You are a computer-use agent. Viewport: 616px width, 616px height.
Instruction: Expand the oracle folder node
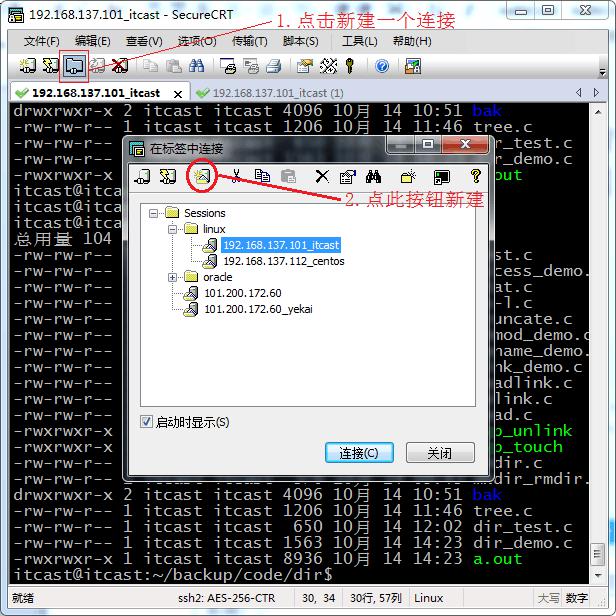pos(172,277)
